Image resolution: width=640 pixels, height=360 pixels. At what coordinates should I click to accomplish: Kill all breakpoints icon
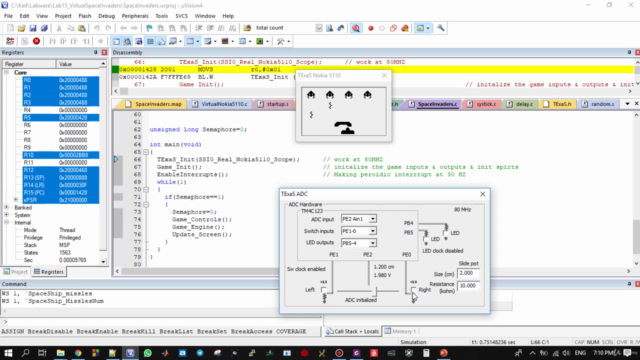(405, 28)
